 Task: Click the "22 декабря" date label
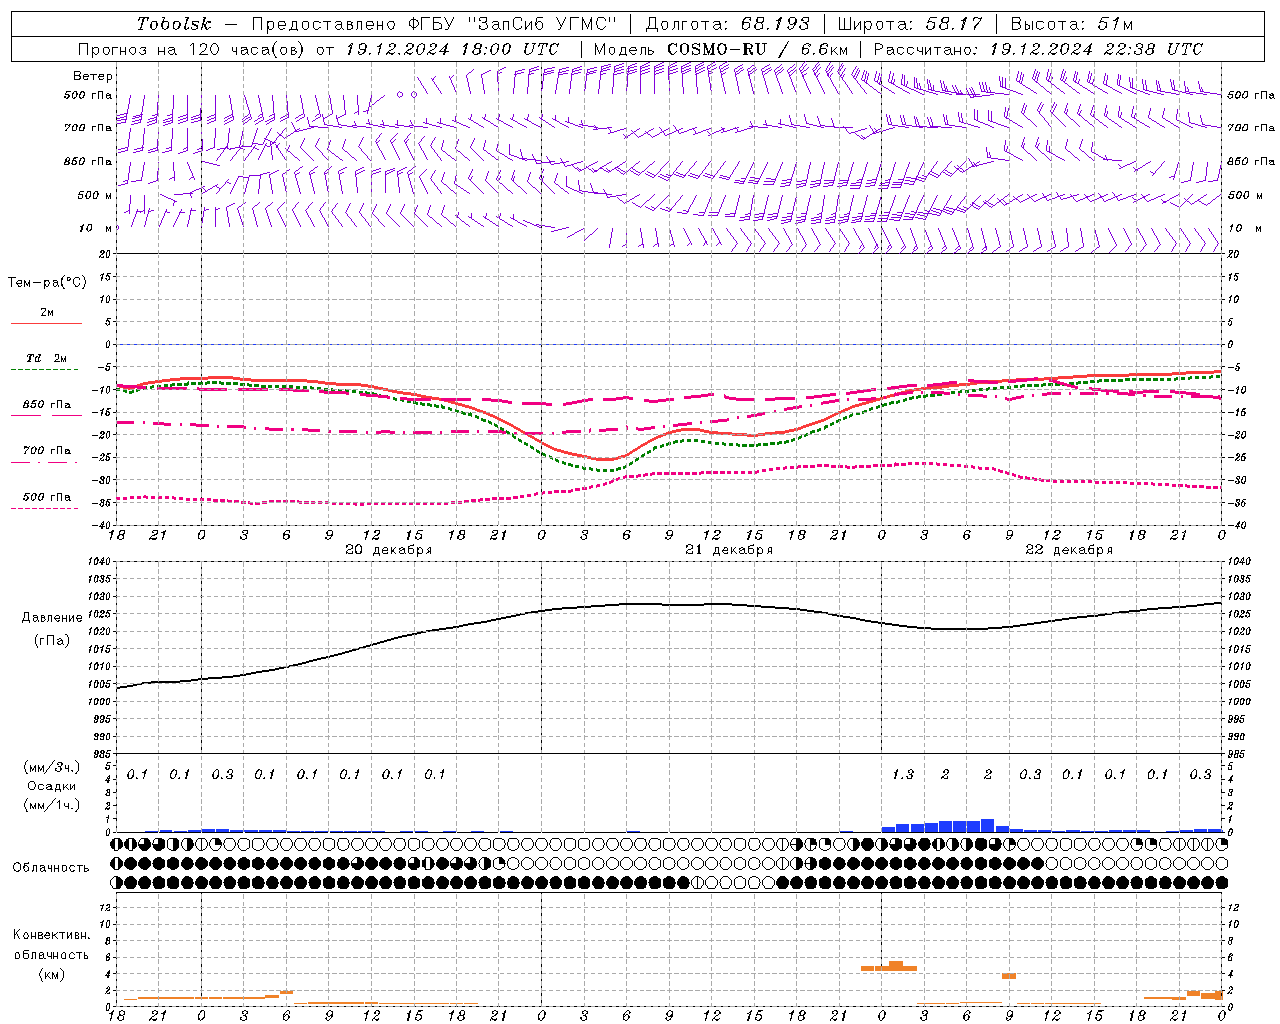point(1069,550)
